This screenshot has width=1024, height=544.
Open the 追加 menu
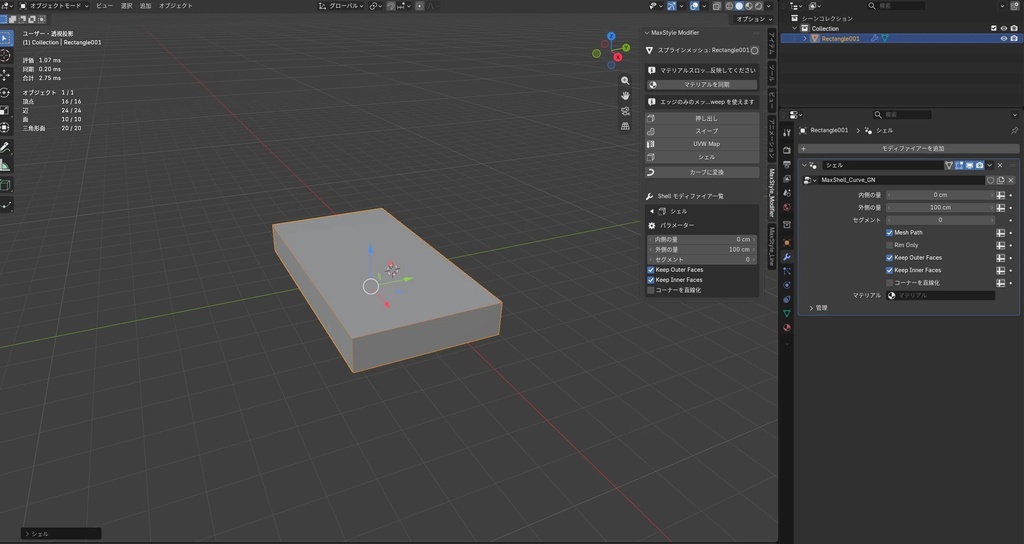(146, 6)
